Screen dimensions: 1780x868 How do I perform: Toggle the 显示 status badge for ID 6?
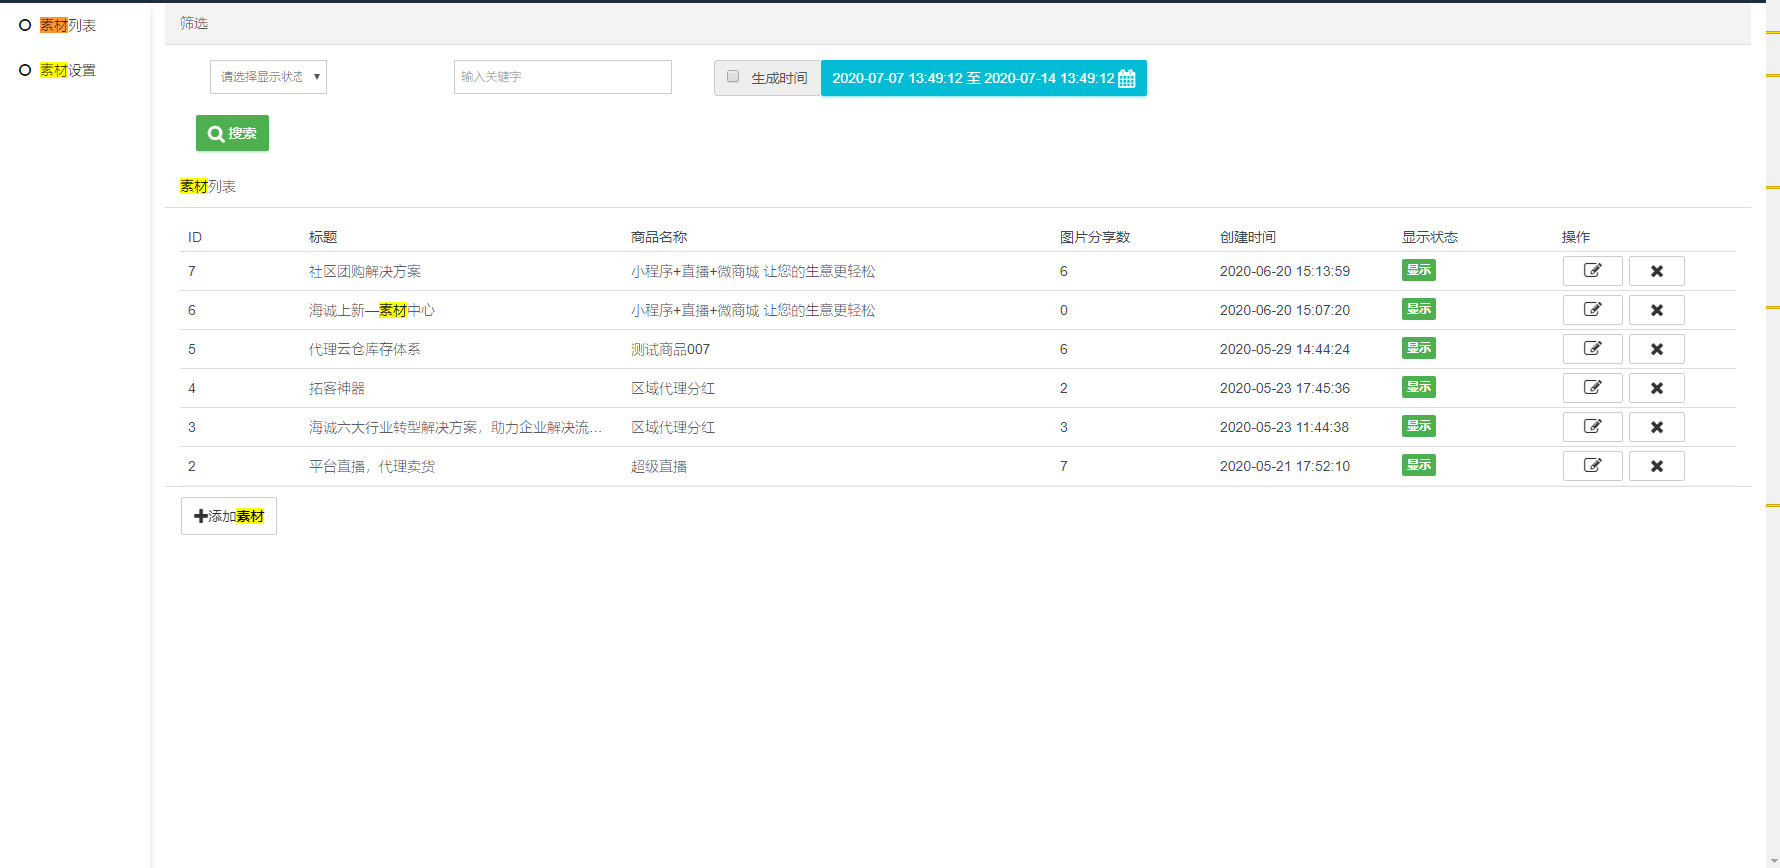[x=1418, y=309]
